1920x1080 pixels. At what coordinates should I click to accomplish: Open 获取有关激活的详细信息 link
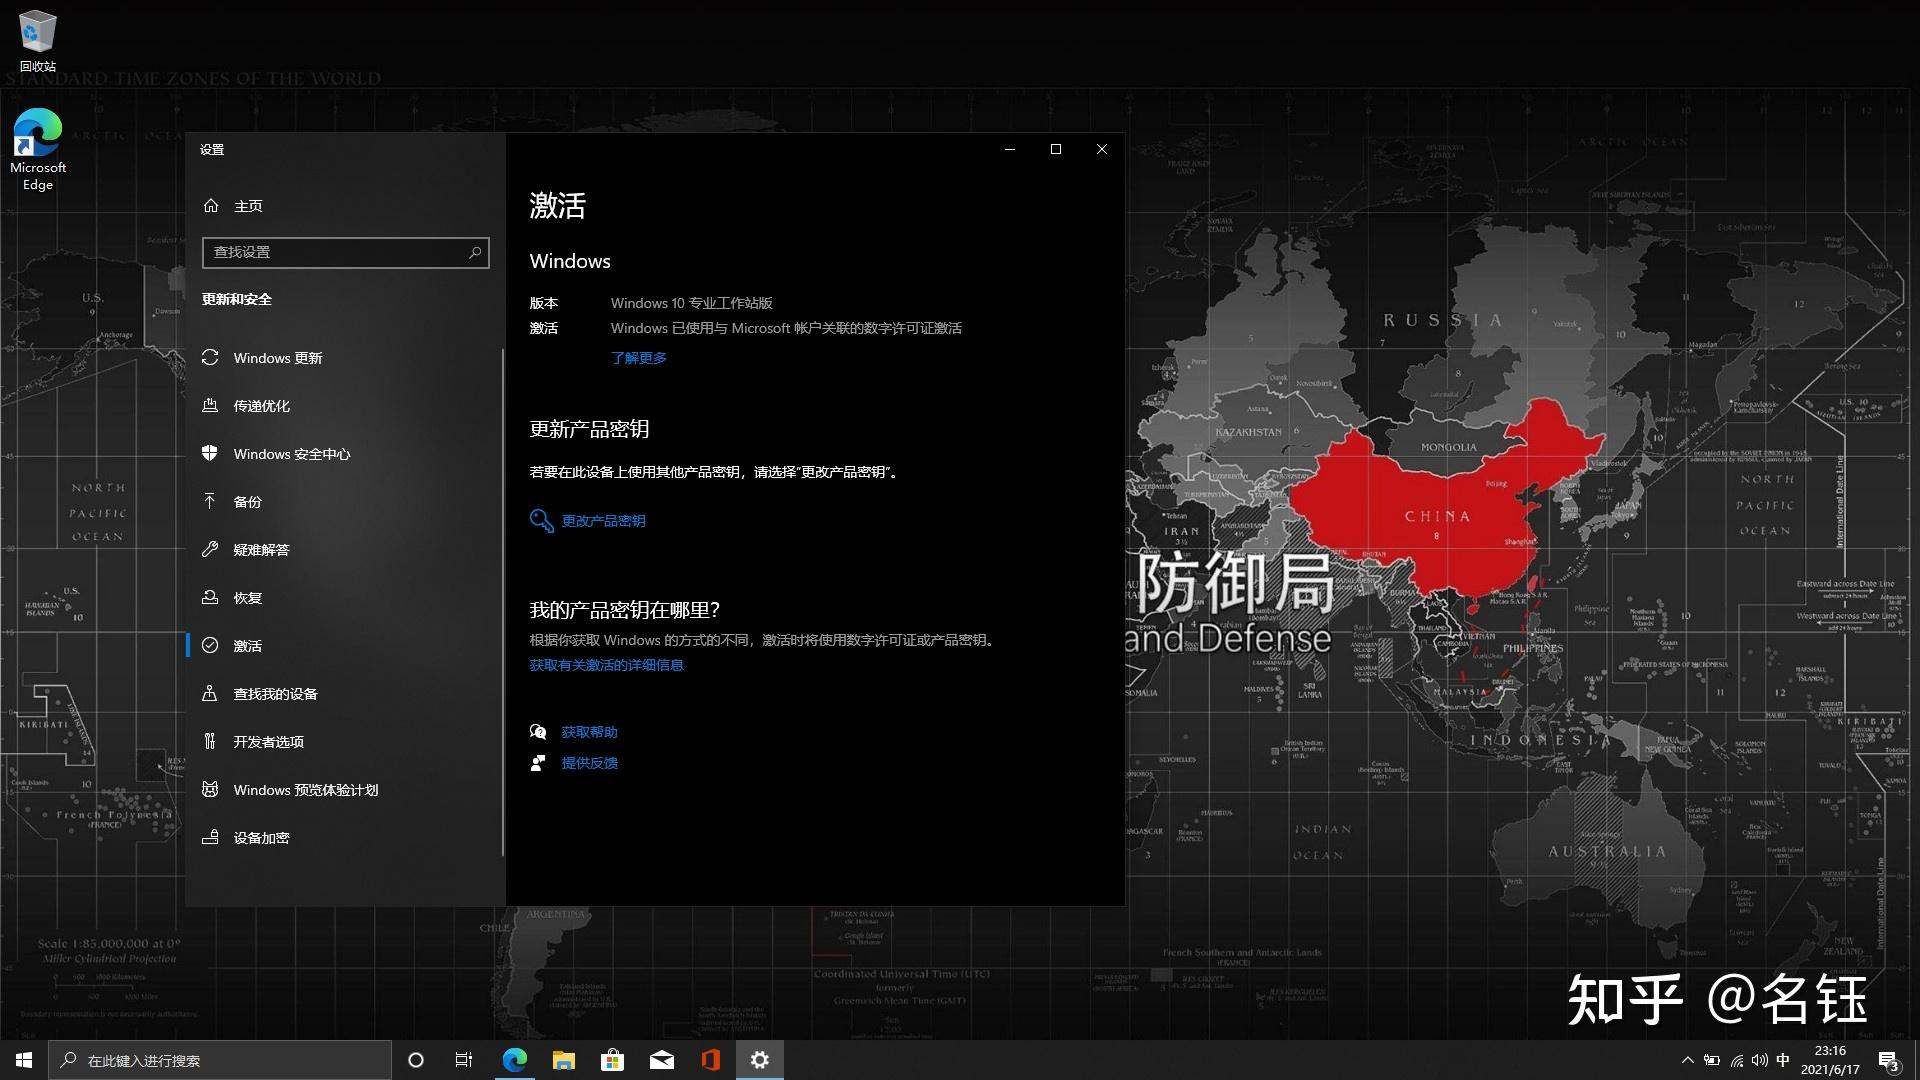click(x=606, y=665)
